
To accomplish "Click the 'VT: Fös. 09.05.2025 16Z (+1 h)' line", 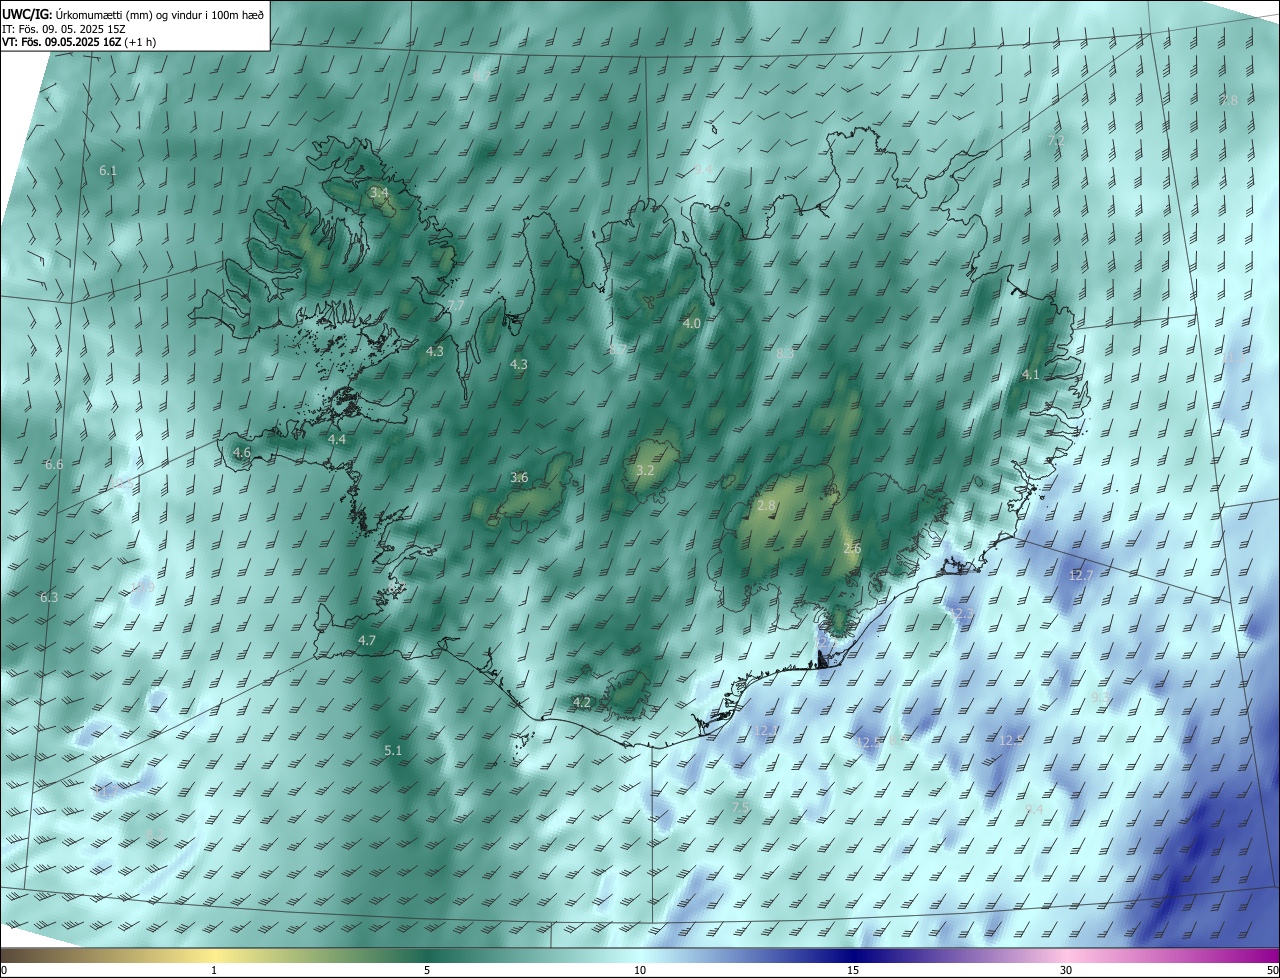I will (x=78, y=42).
